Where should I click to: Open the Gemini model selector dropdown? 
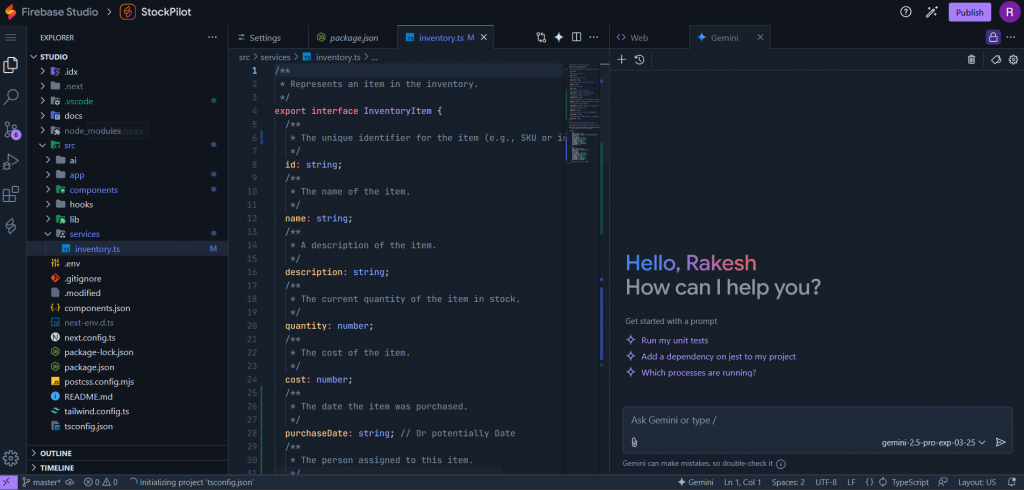coord(933,442)
